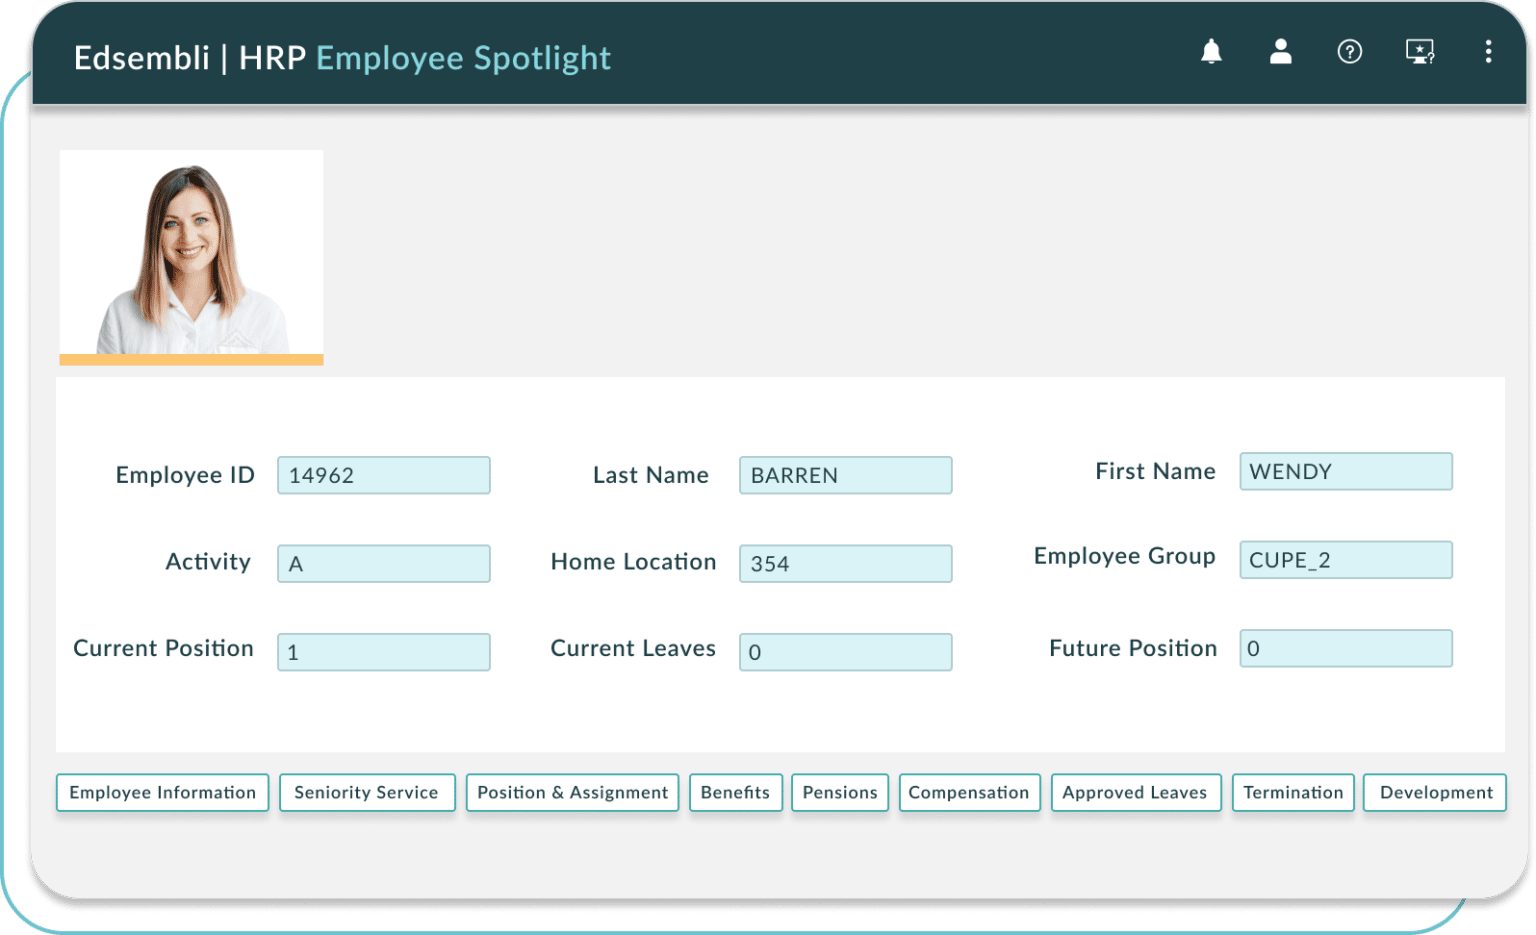Image resolution: width=1536 pixels, height=935 pixels.
Task: Open the three-dot overflow menu
Action: (1488, 52)
